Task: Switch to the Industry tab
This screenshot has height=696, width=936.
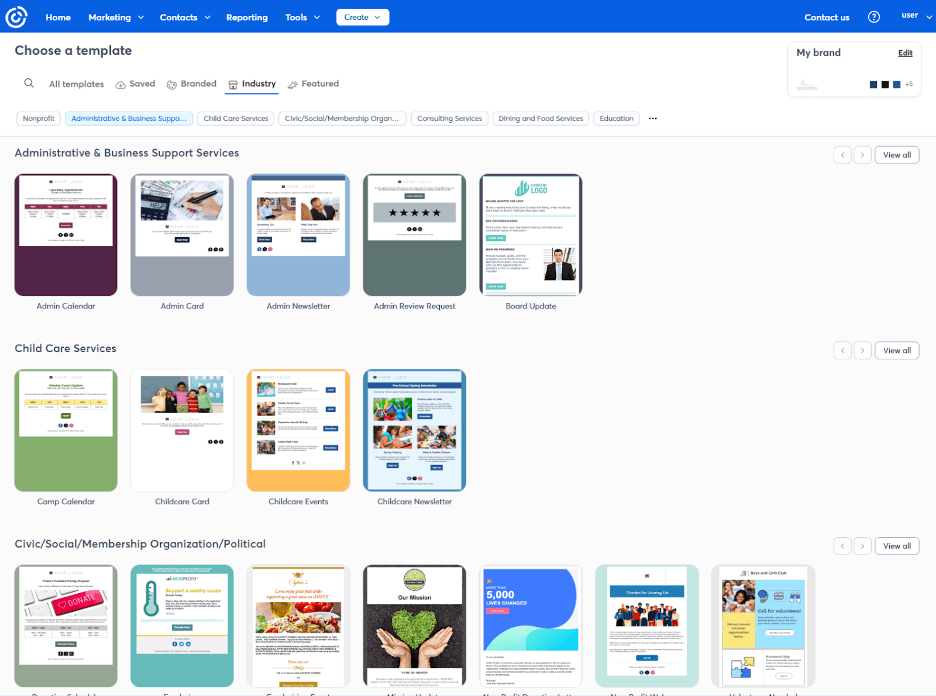Action: tap(252, 84)
